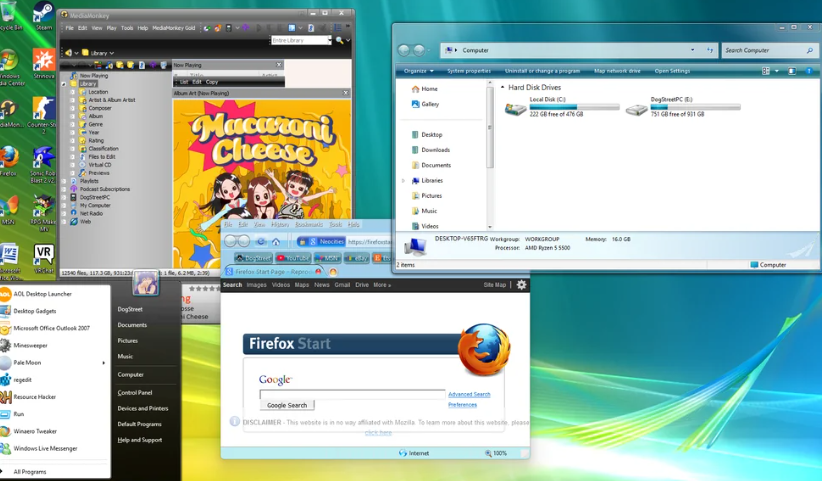
Task: Click the Firefox reload button
Action: coord(261,242)
